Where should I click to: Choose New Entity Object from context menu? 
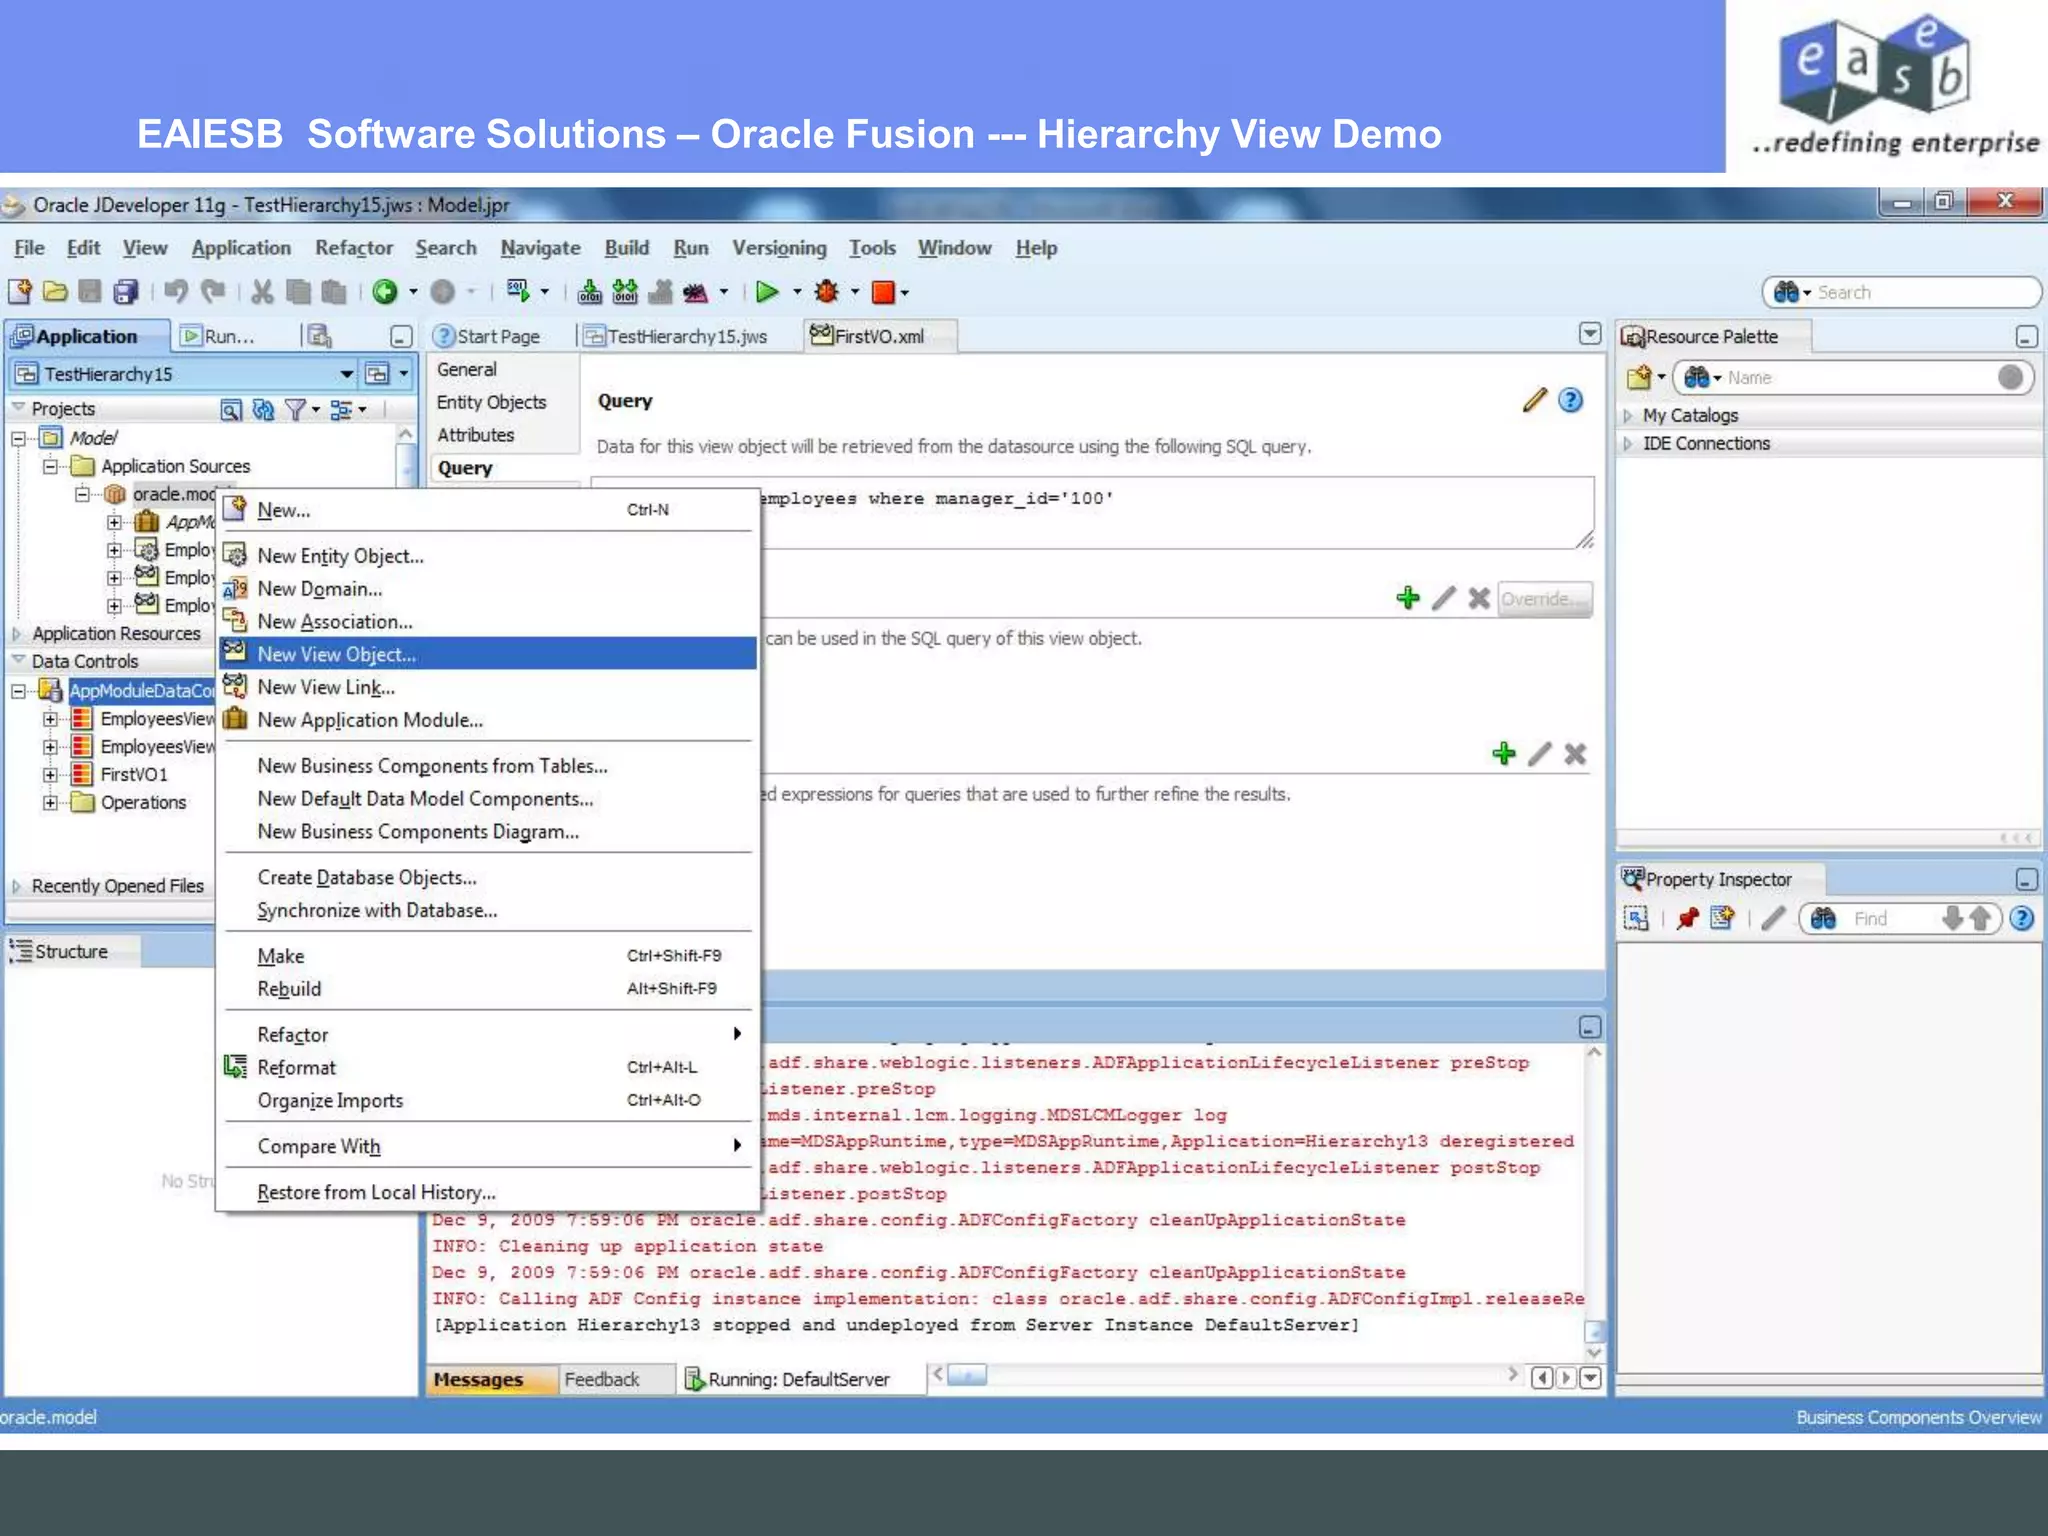click(488, 556)
